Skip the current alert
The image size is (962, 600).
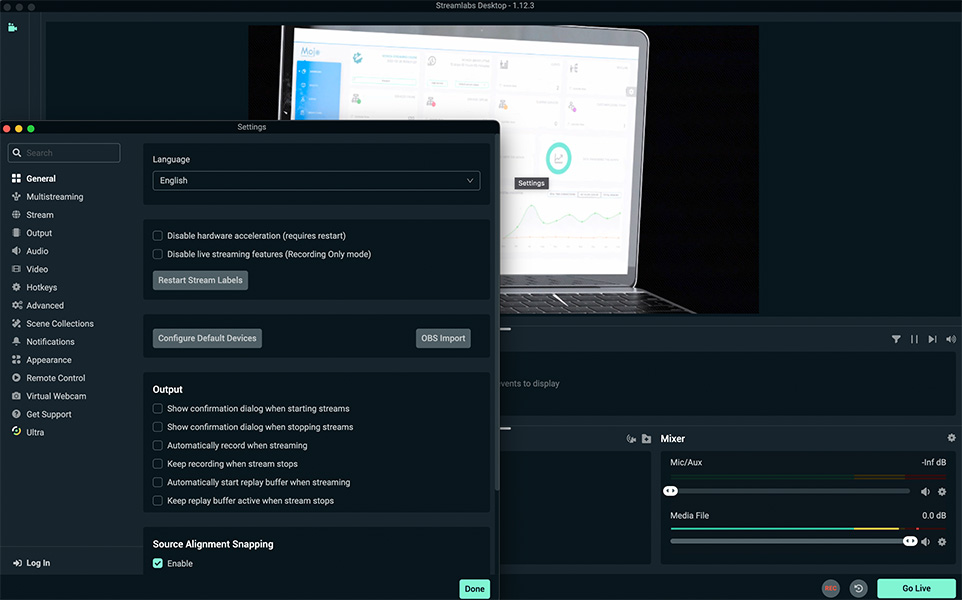coord(931,339)
